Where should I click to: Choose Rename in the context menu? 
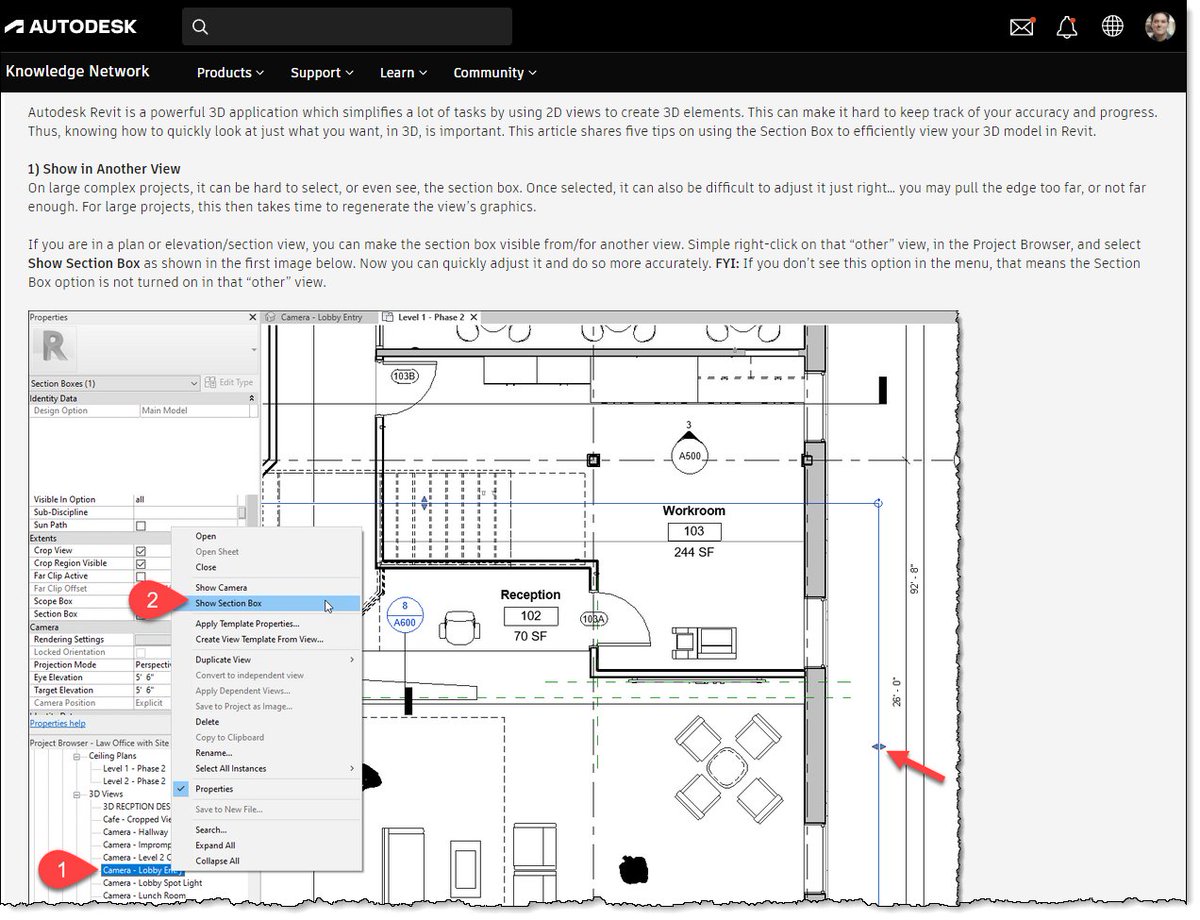(x=213, y=753)
